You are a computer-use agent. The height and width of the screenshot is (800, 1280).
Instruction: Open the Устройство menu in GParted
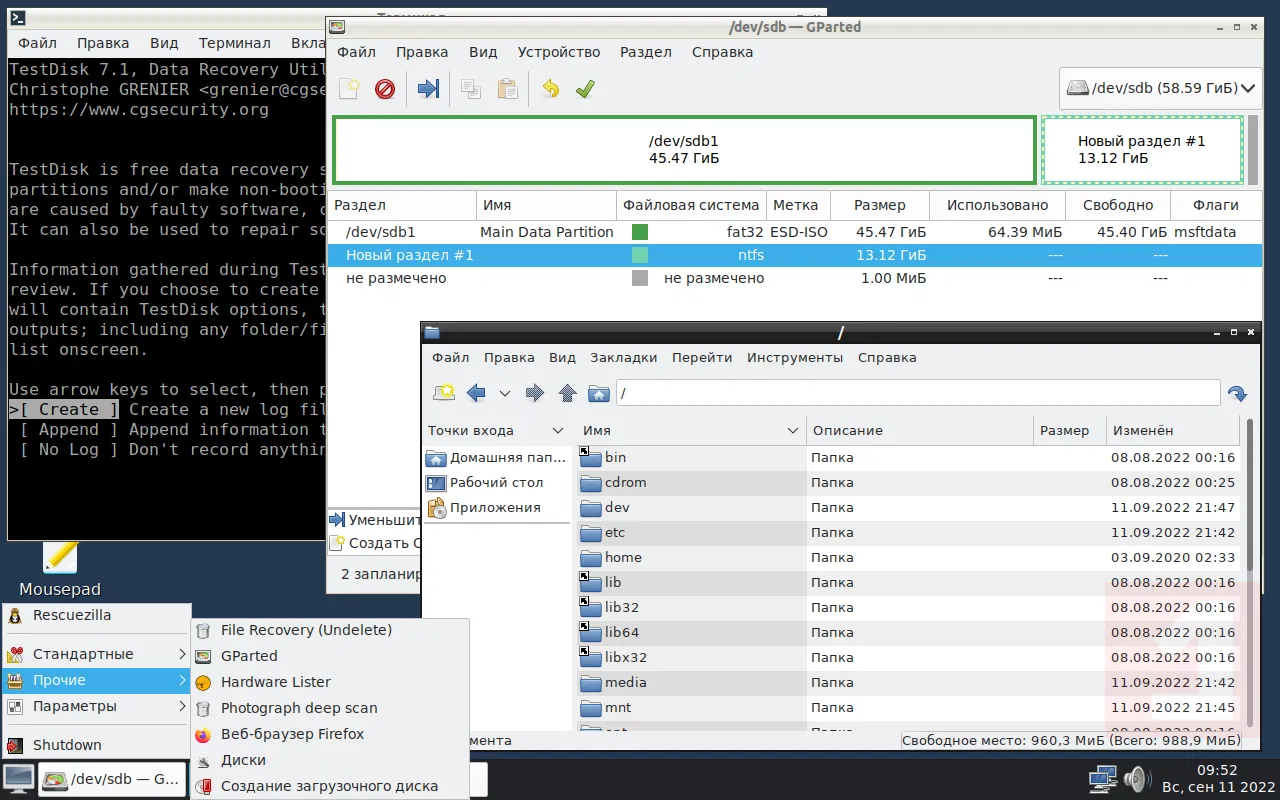(559, 52)
